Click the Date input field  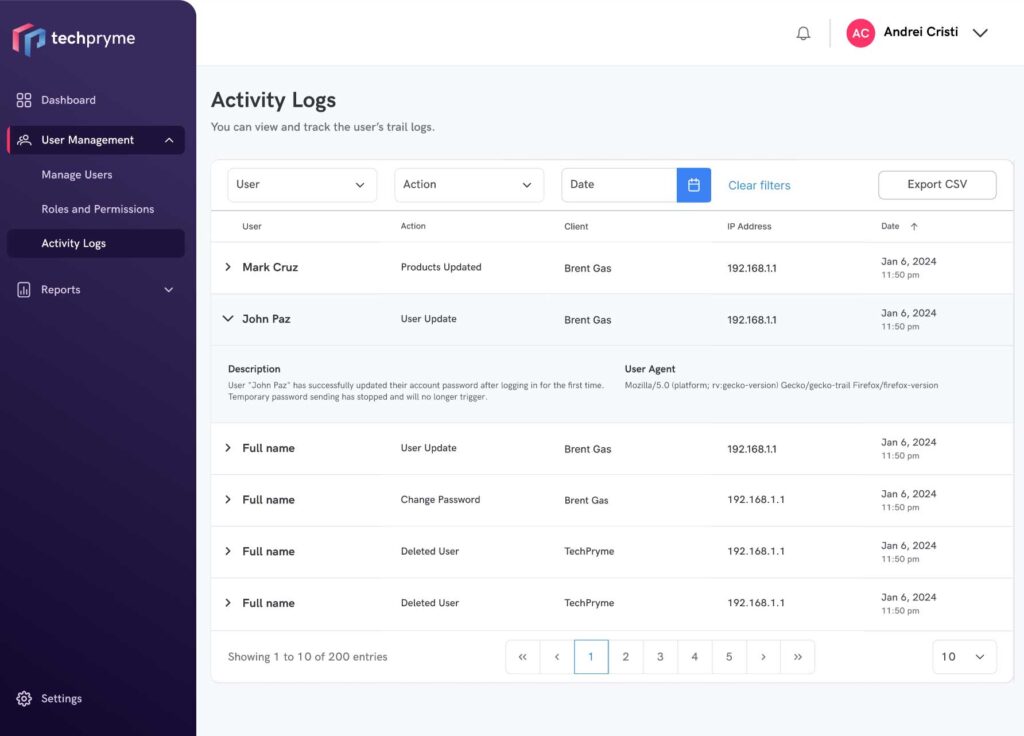[618, 185]
